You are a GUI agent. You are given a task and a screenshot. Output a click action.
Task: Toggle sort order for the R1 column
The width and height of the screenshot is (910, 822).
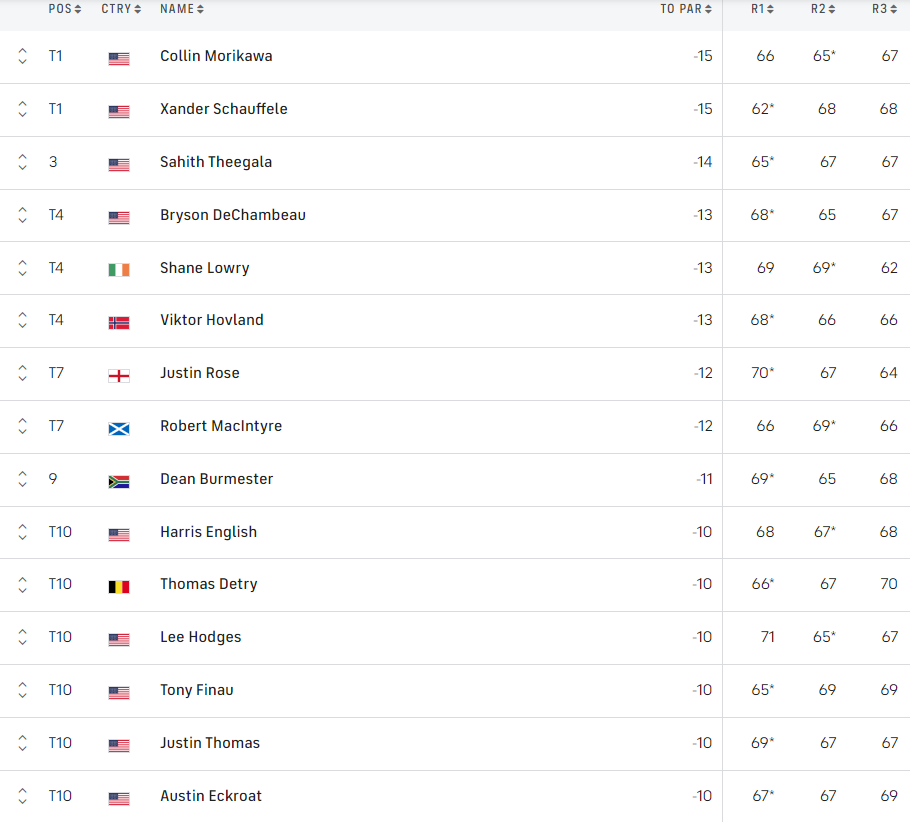(x=770, y=9)
